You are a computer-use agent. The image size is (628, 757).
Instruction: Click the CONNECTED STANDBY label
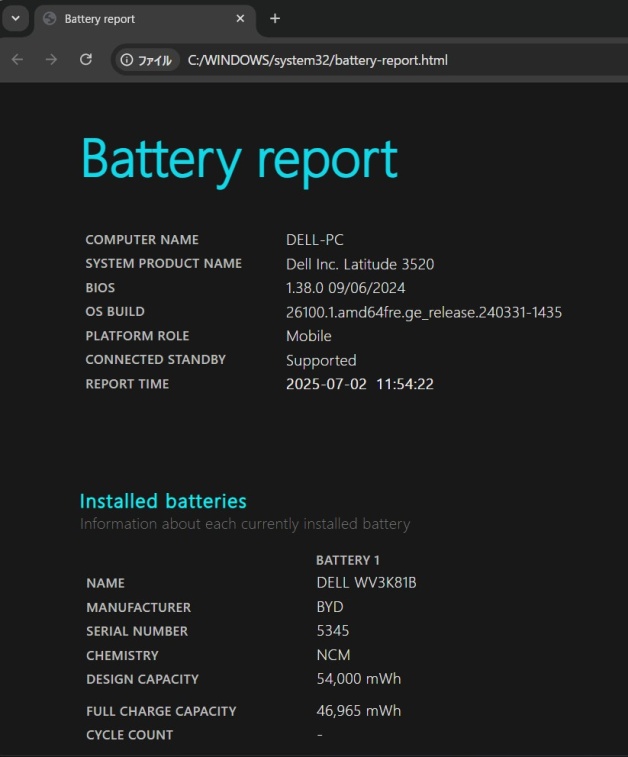(155, 360)
